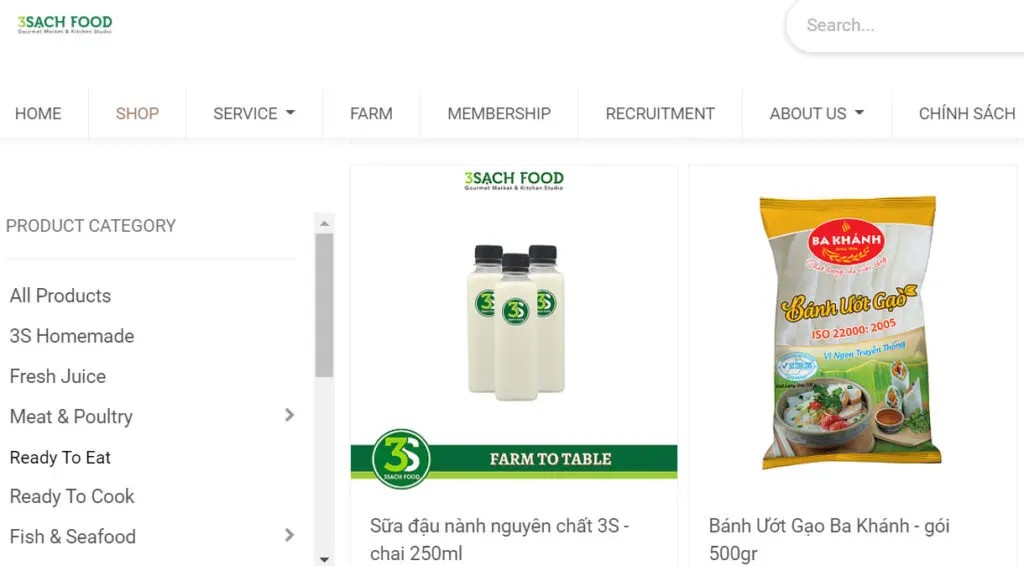Open the Ready To Cook category
The image size is (1024, 566).
pyautogui.click(x=72, y=497)
